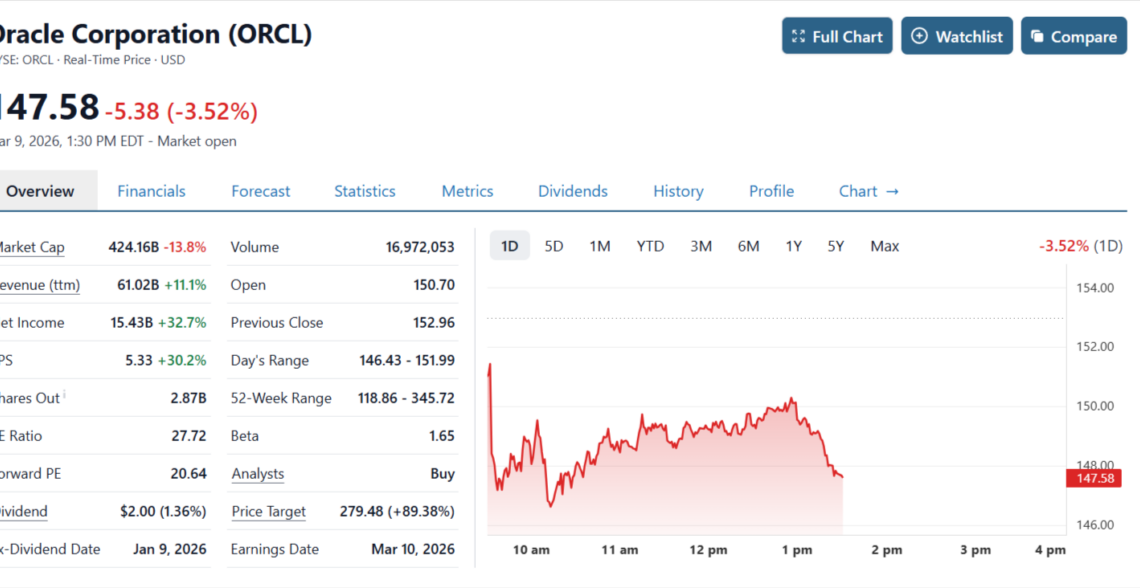Screen dimensions: 1140x588
Task: Click the Oracle Corporation (ORCL) heading
Action: pos(155,34)
